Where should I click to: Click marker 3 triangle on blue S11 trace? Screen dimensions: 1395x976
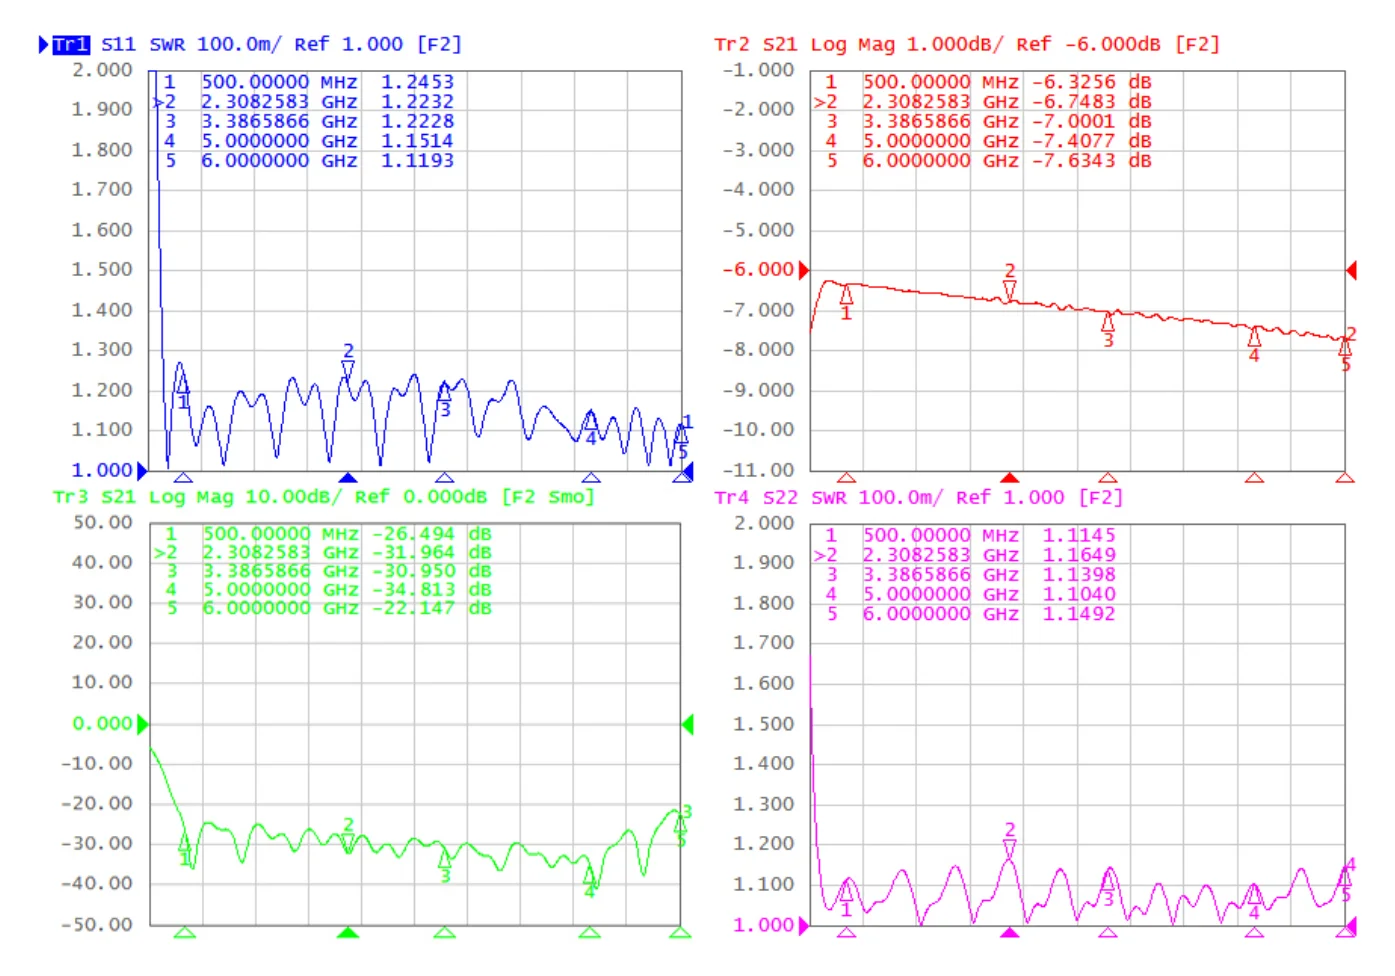coord(444,391)
